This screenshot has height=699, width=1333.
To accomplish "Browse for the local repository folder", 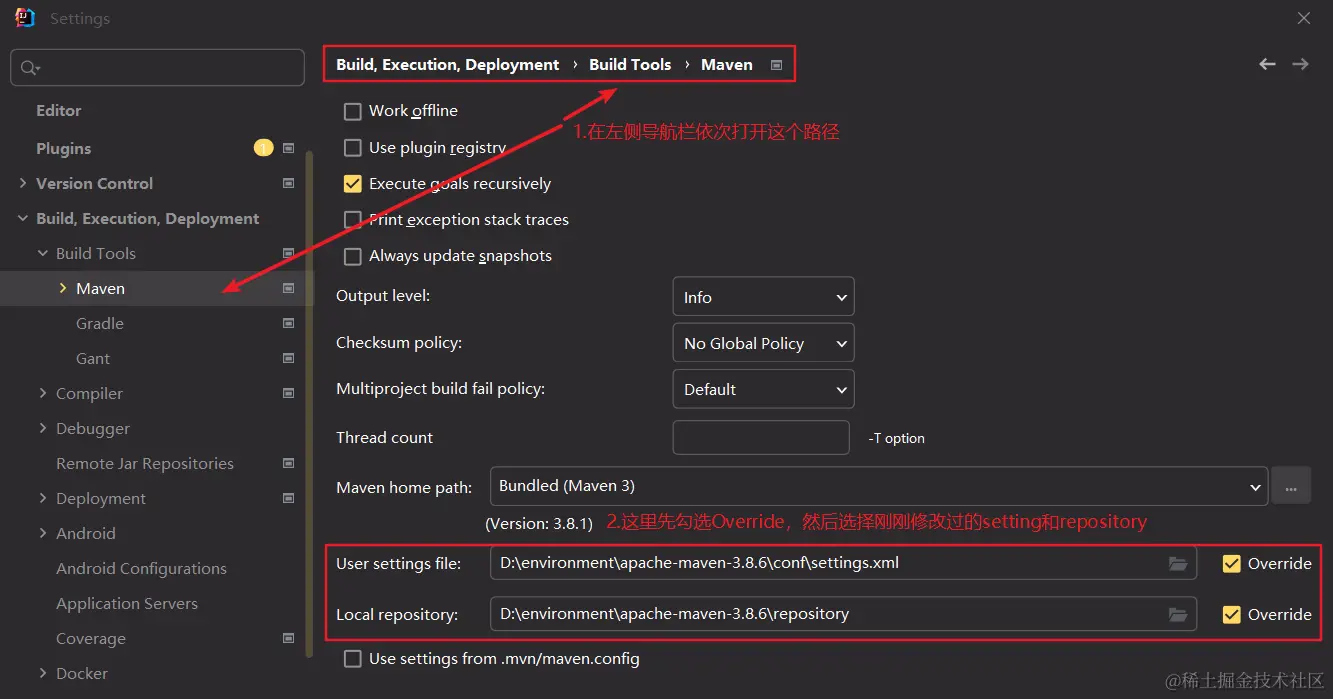I will (1178, 614).
